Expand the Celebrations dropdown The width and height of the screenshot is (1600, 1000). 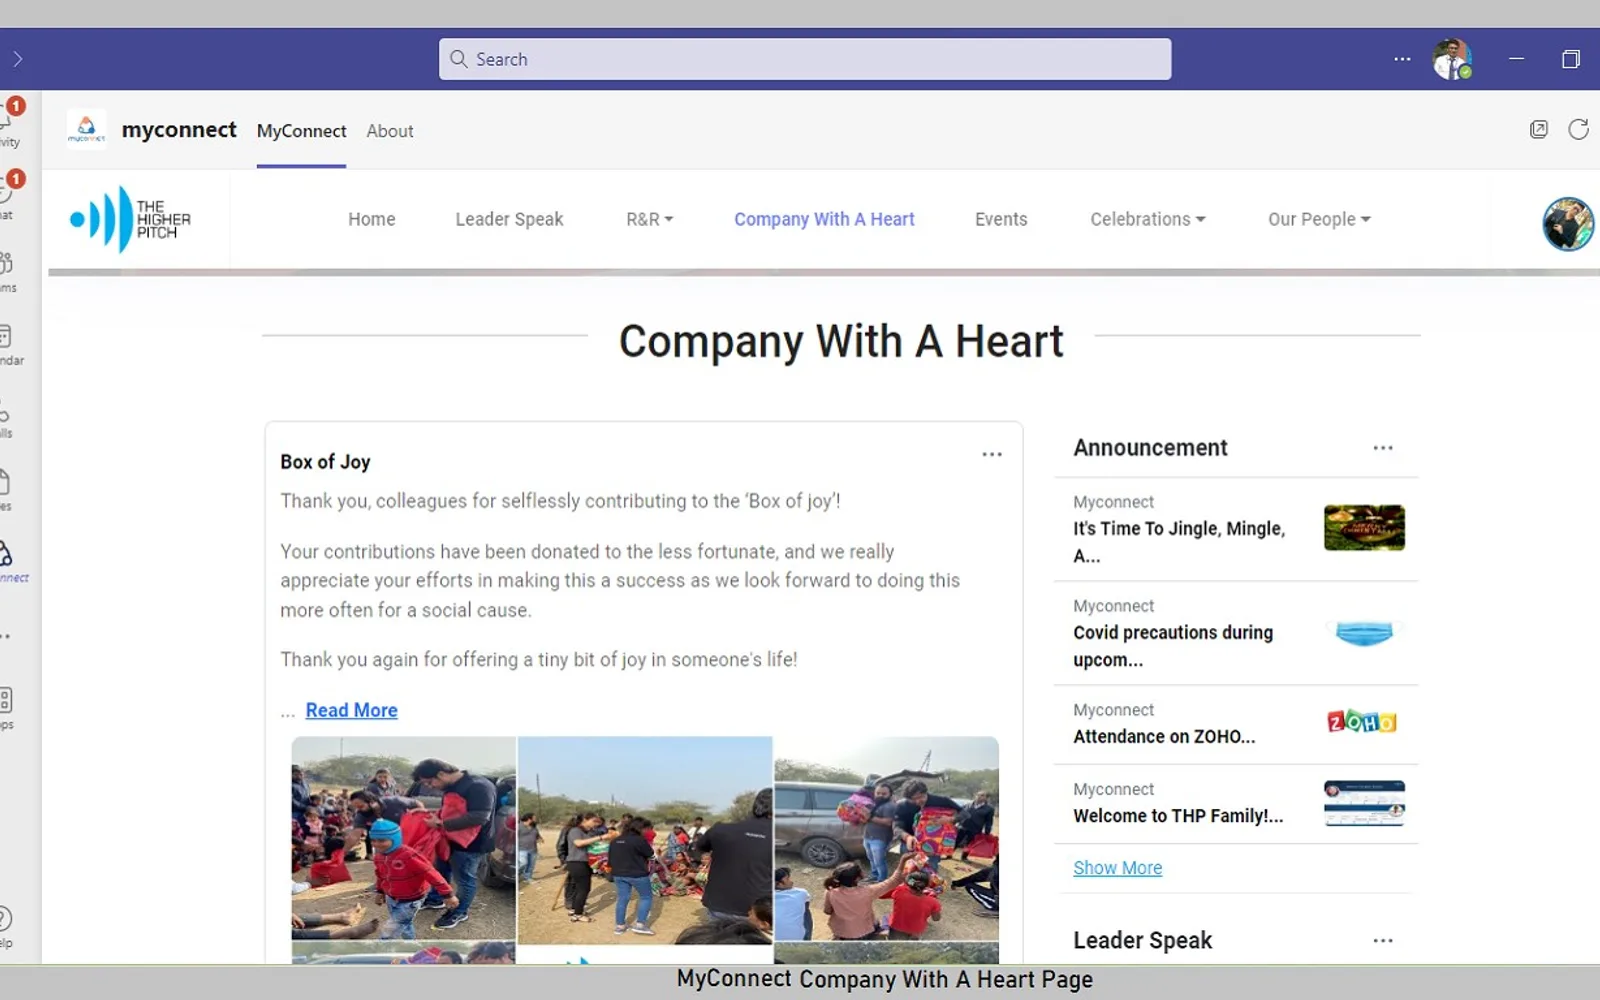coord(1147,219)
